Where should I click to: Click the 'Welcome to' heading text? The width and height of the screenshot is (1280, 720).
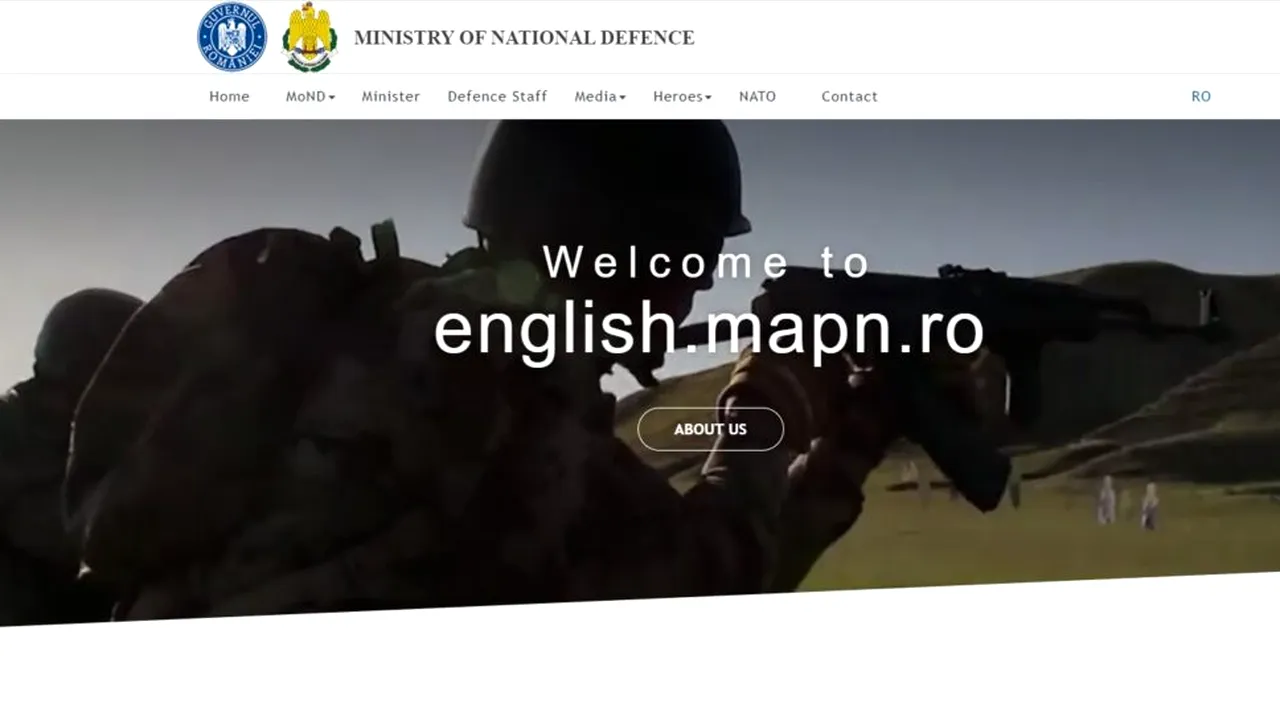coord(708,262)
